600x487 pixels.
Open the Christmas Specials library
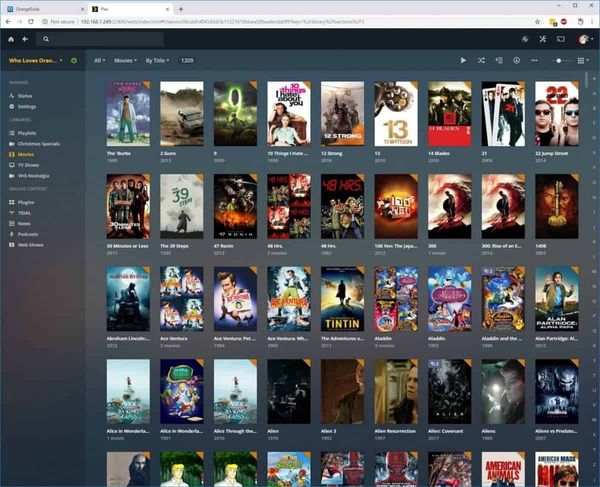(x=38, y=144)
